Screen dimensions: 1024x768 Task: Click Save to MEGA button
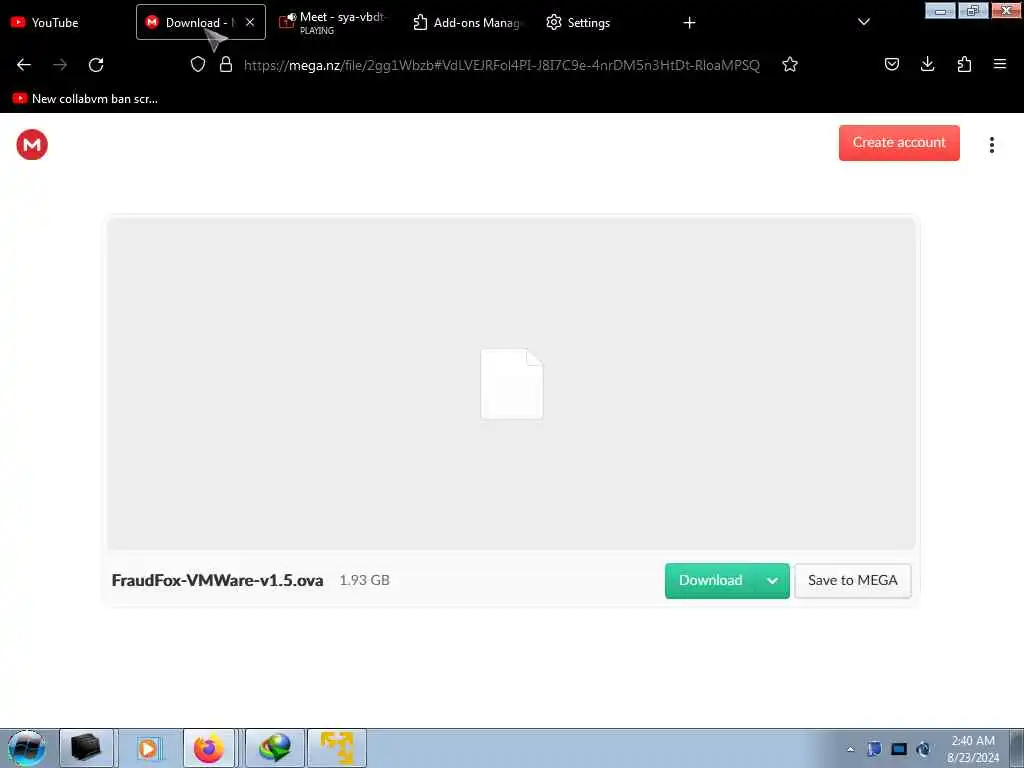pos(853,581)
